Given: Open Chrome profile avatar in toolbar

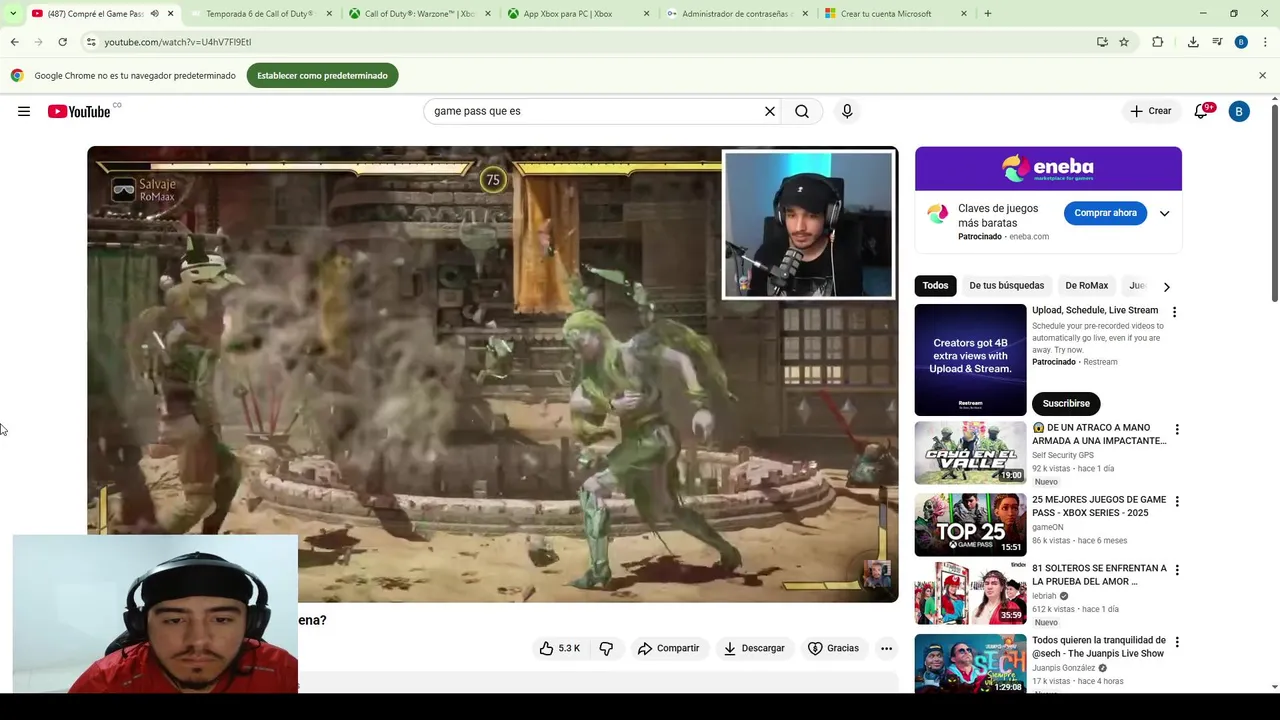Looking at the screenshot, I should pos(1241,42).
